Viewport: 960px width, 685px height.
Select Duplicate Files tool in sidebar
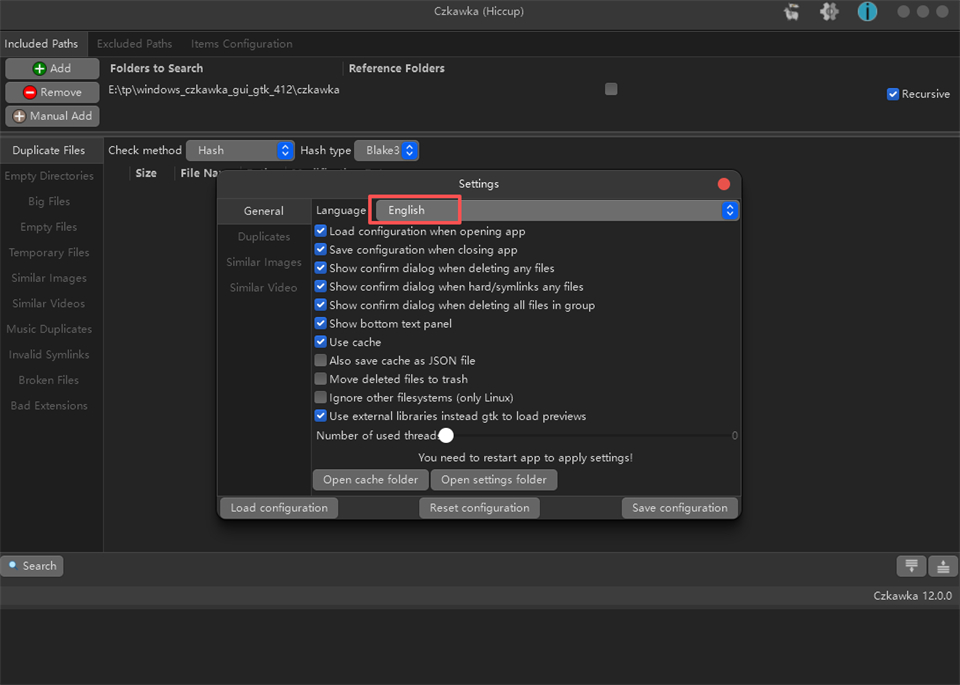[49, 151]
